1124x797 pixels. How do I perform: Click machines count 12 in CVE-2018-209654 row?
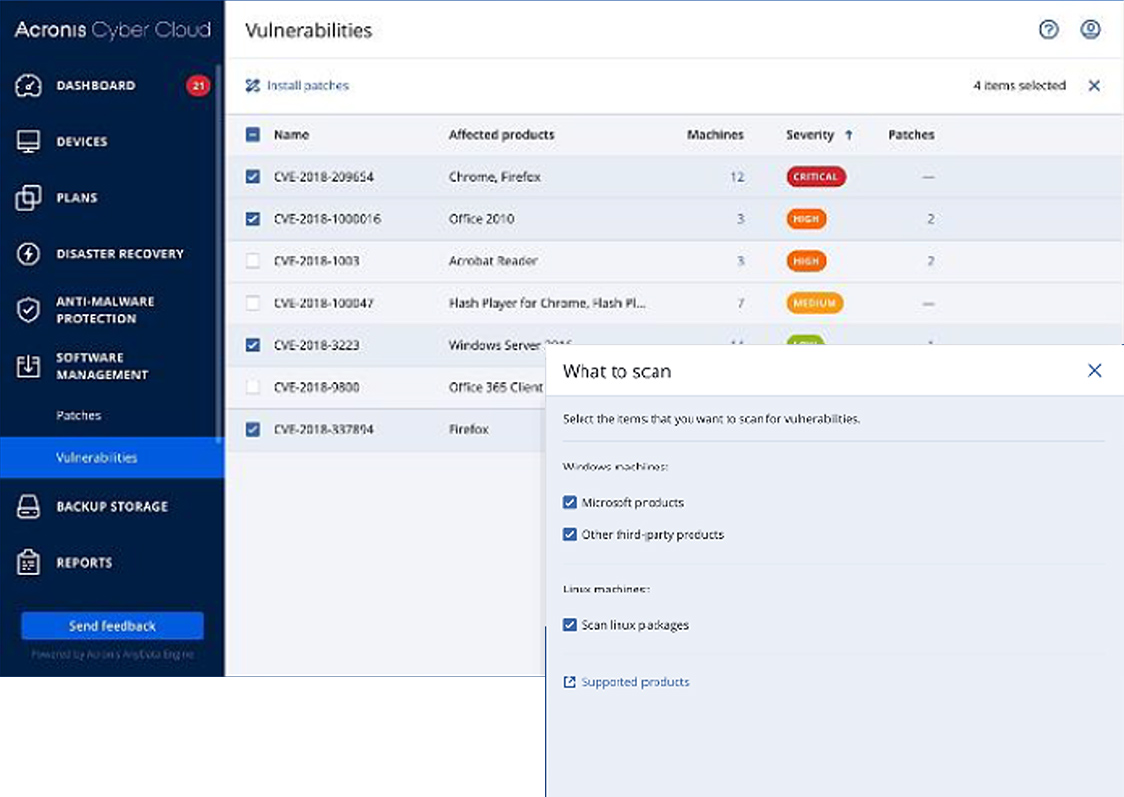(737, 177)
